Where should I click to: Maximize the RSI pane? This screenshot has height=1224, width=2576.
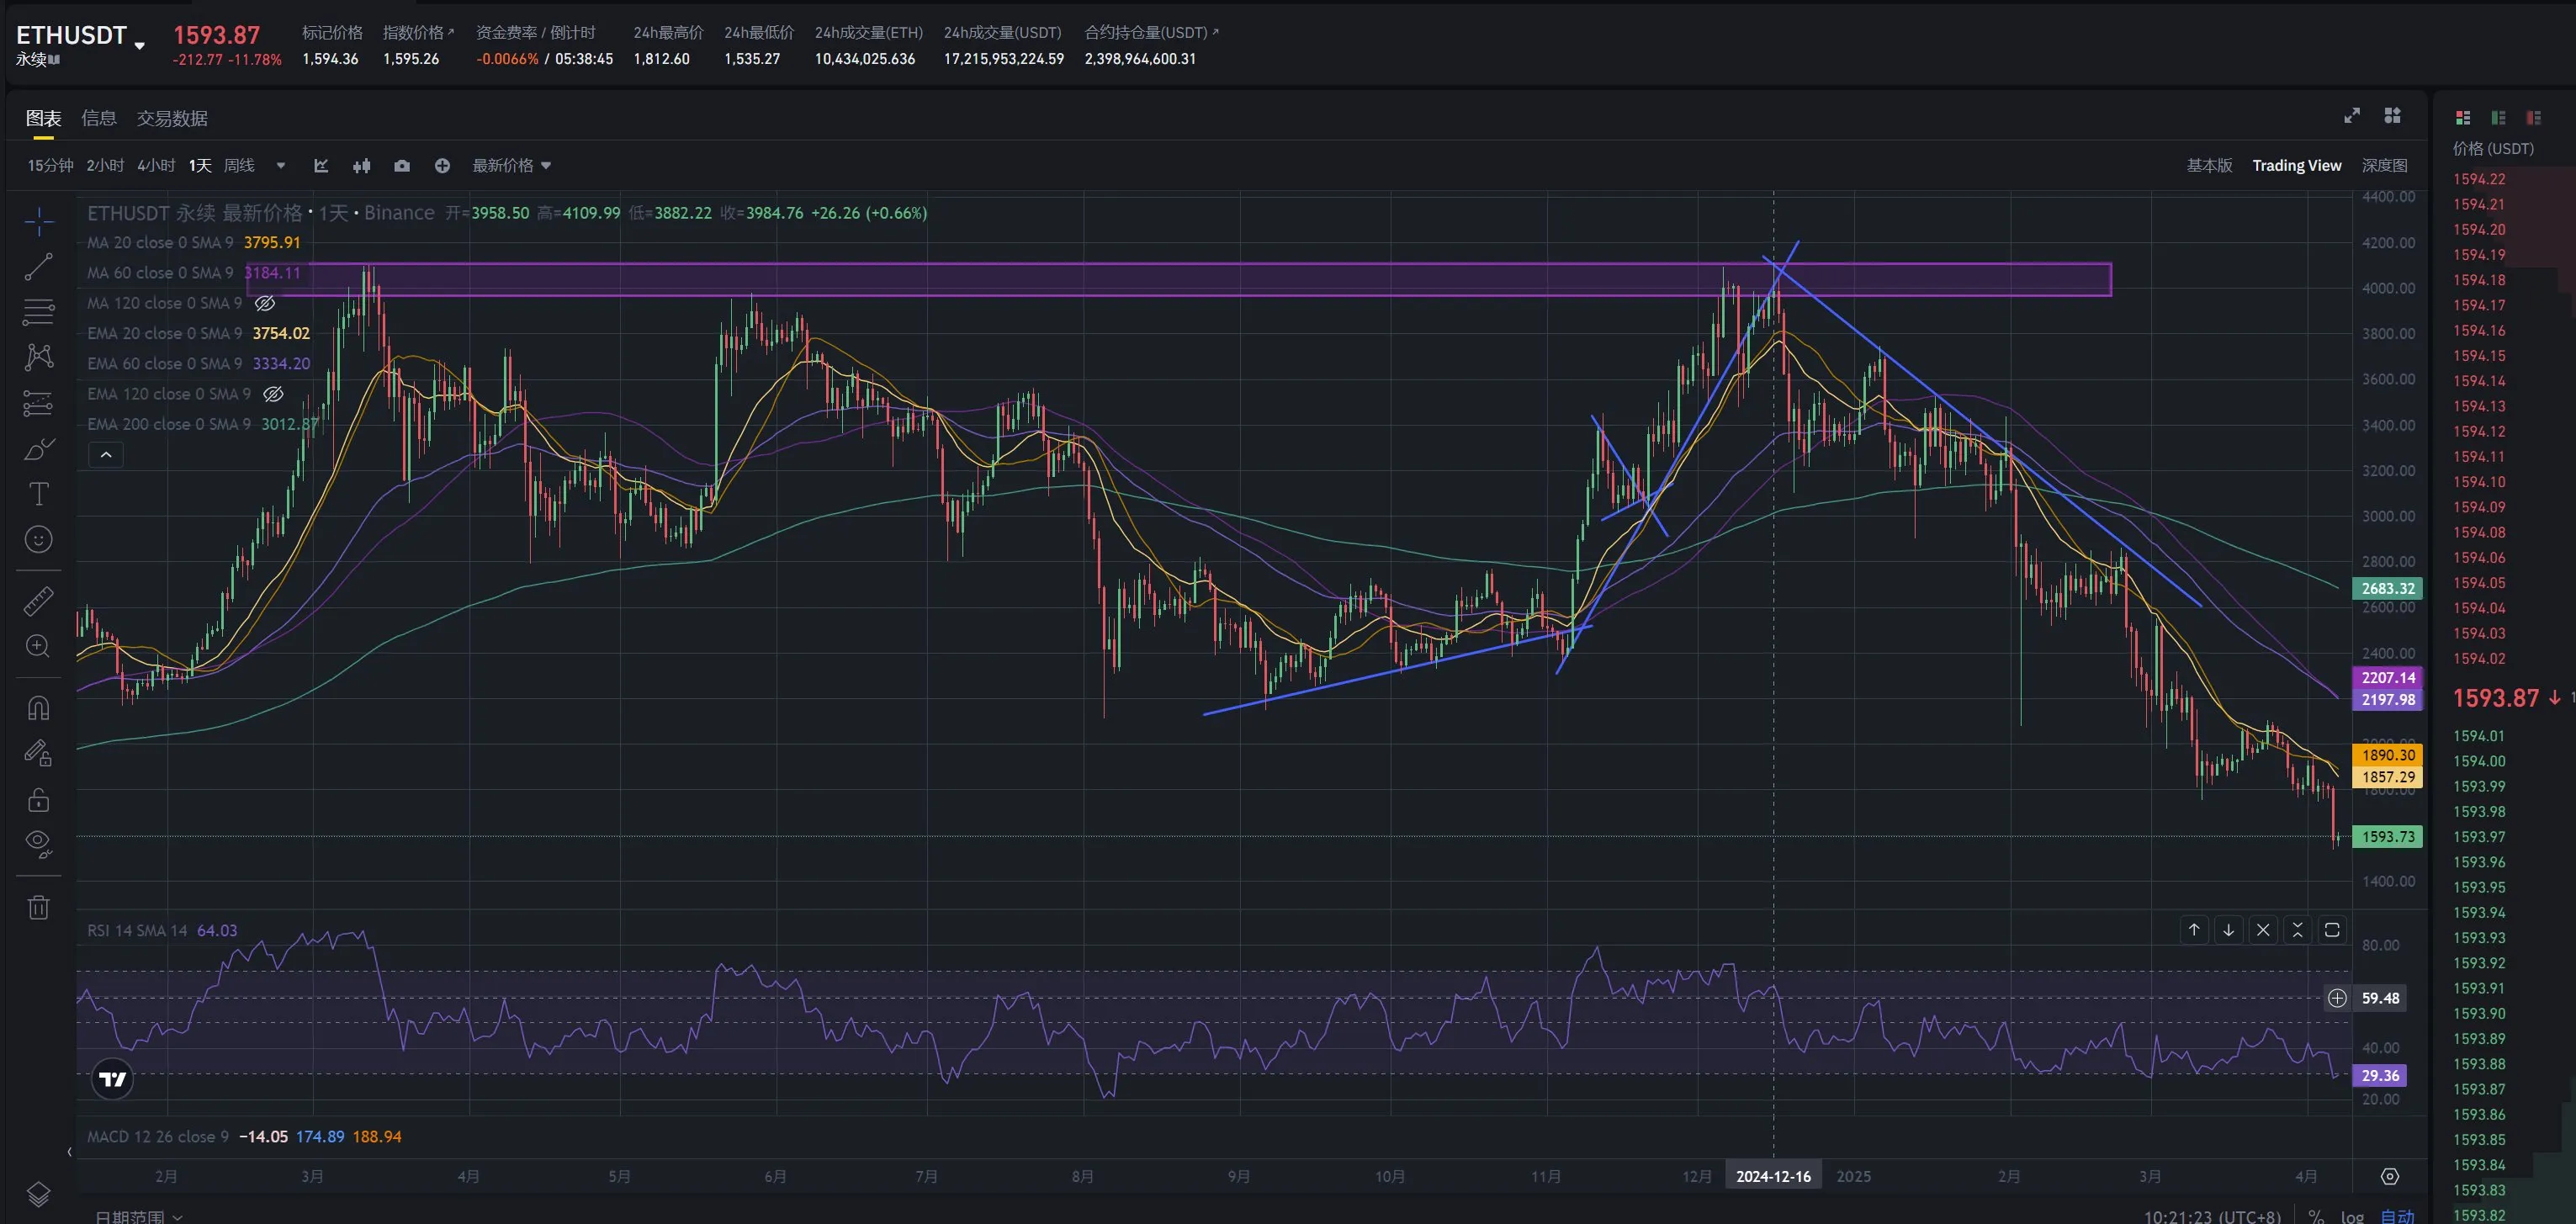tap(2332, 930)
